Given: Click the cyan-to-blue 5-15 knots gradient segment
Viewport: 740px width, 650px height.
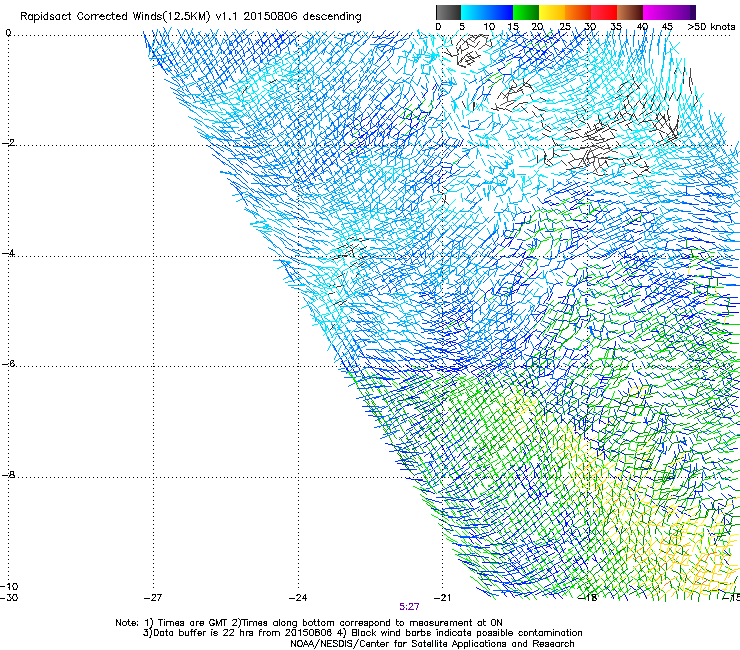Looking at the screenshot, I should [x=487, y=12].
